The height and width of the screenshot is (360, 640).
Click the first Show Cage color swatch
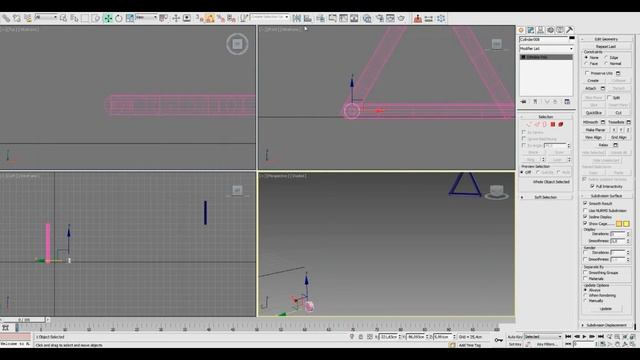tap(619, 224)
